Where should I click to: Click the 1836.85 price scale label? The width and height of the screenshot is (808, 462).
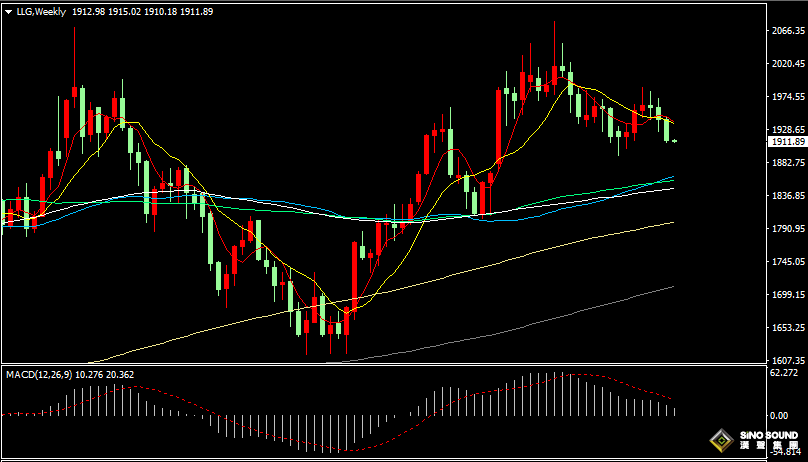[787, 196]
